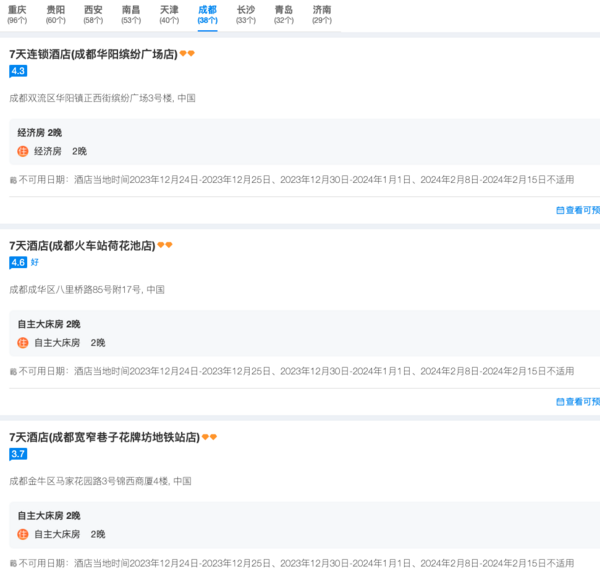The width and height of the screenshot is (600, 577).
Task: Click the 4.6 rating badge
Action: point(18,262)
